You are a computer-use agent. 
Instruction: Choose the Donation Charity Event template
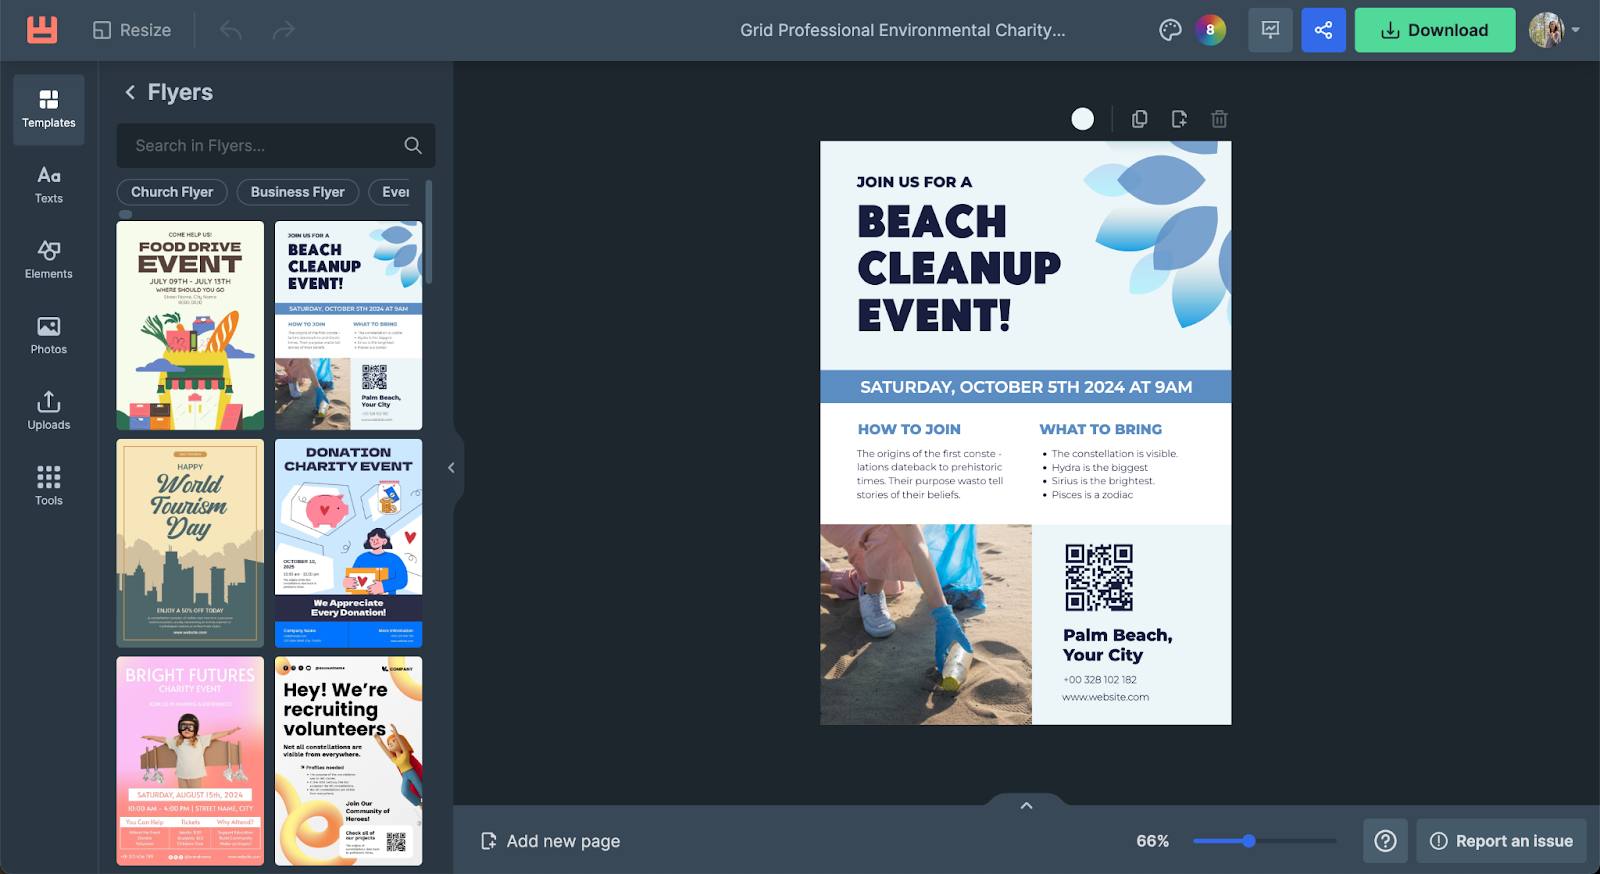click(x=348, y=543)
